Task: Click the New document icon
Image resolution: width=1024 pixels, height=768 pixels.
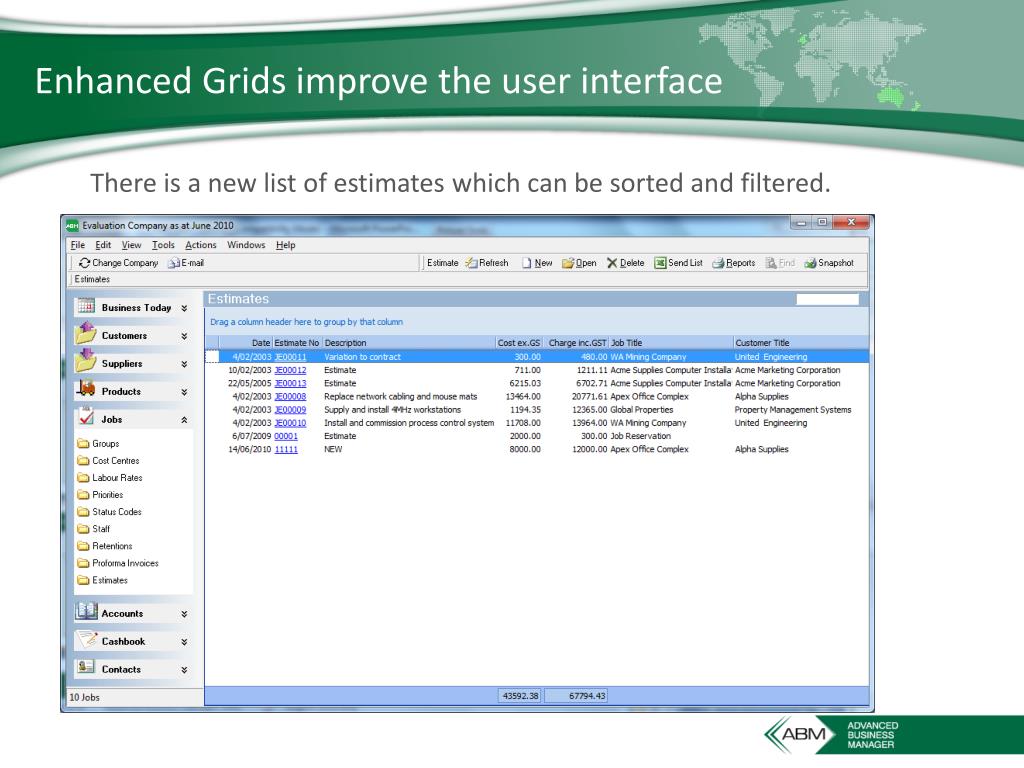Action: pyautogui.click(x=526, y=263)
